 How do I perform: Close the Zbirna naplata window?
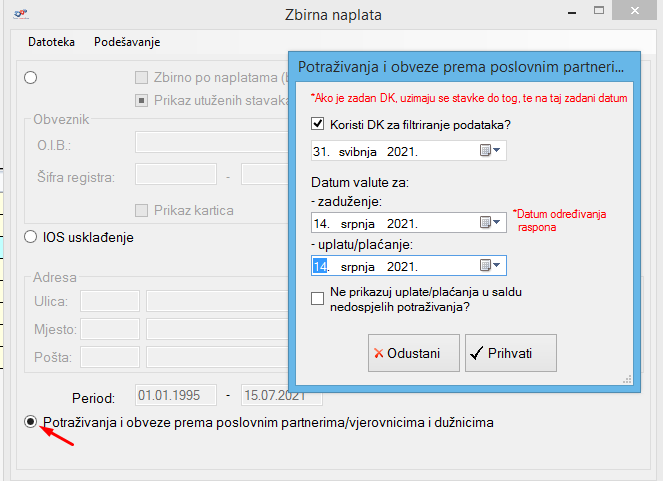(x=640, y=12)
